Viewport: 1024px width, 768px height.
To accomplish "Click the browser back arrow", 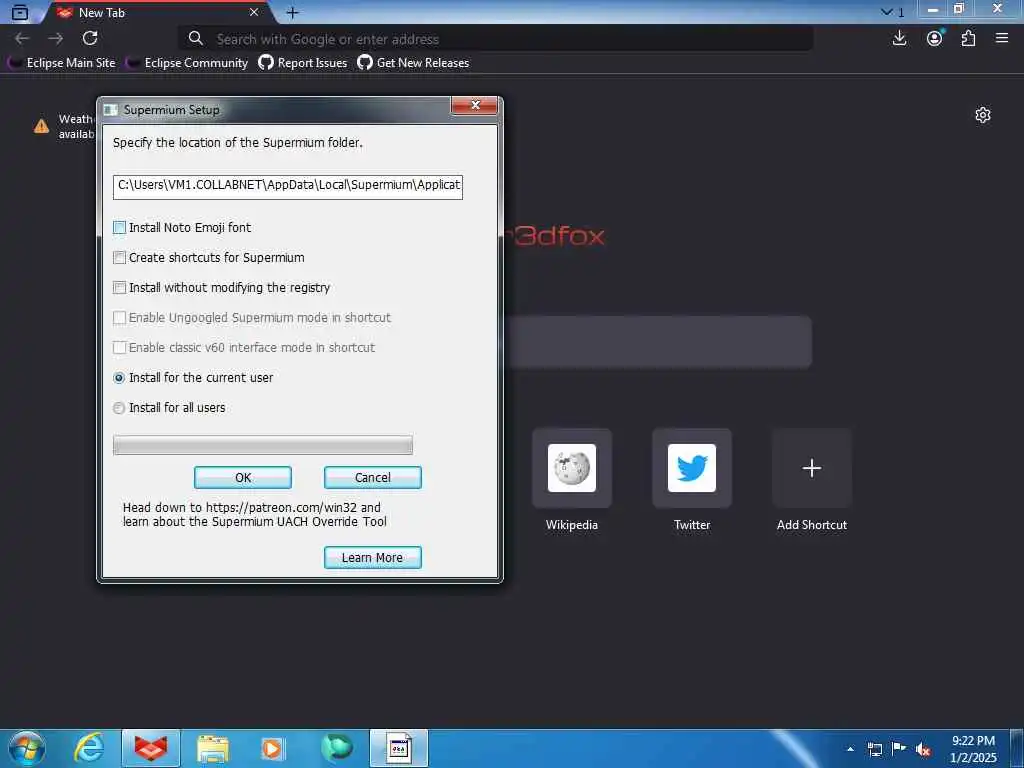I will pyautogui.click(x=22, y=39).
